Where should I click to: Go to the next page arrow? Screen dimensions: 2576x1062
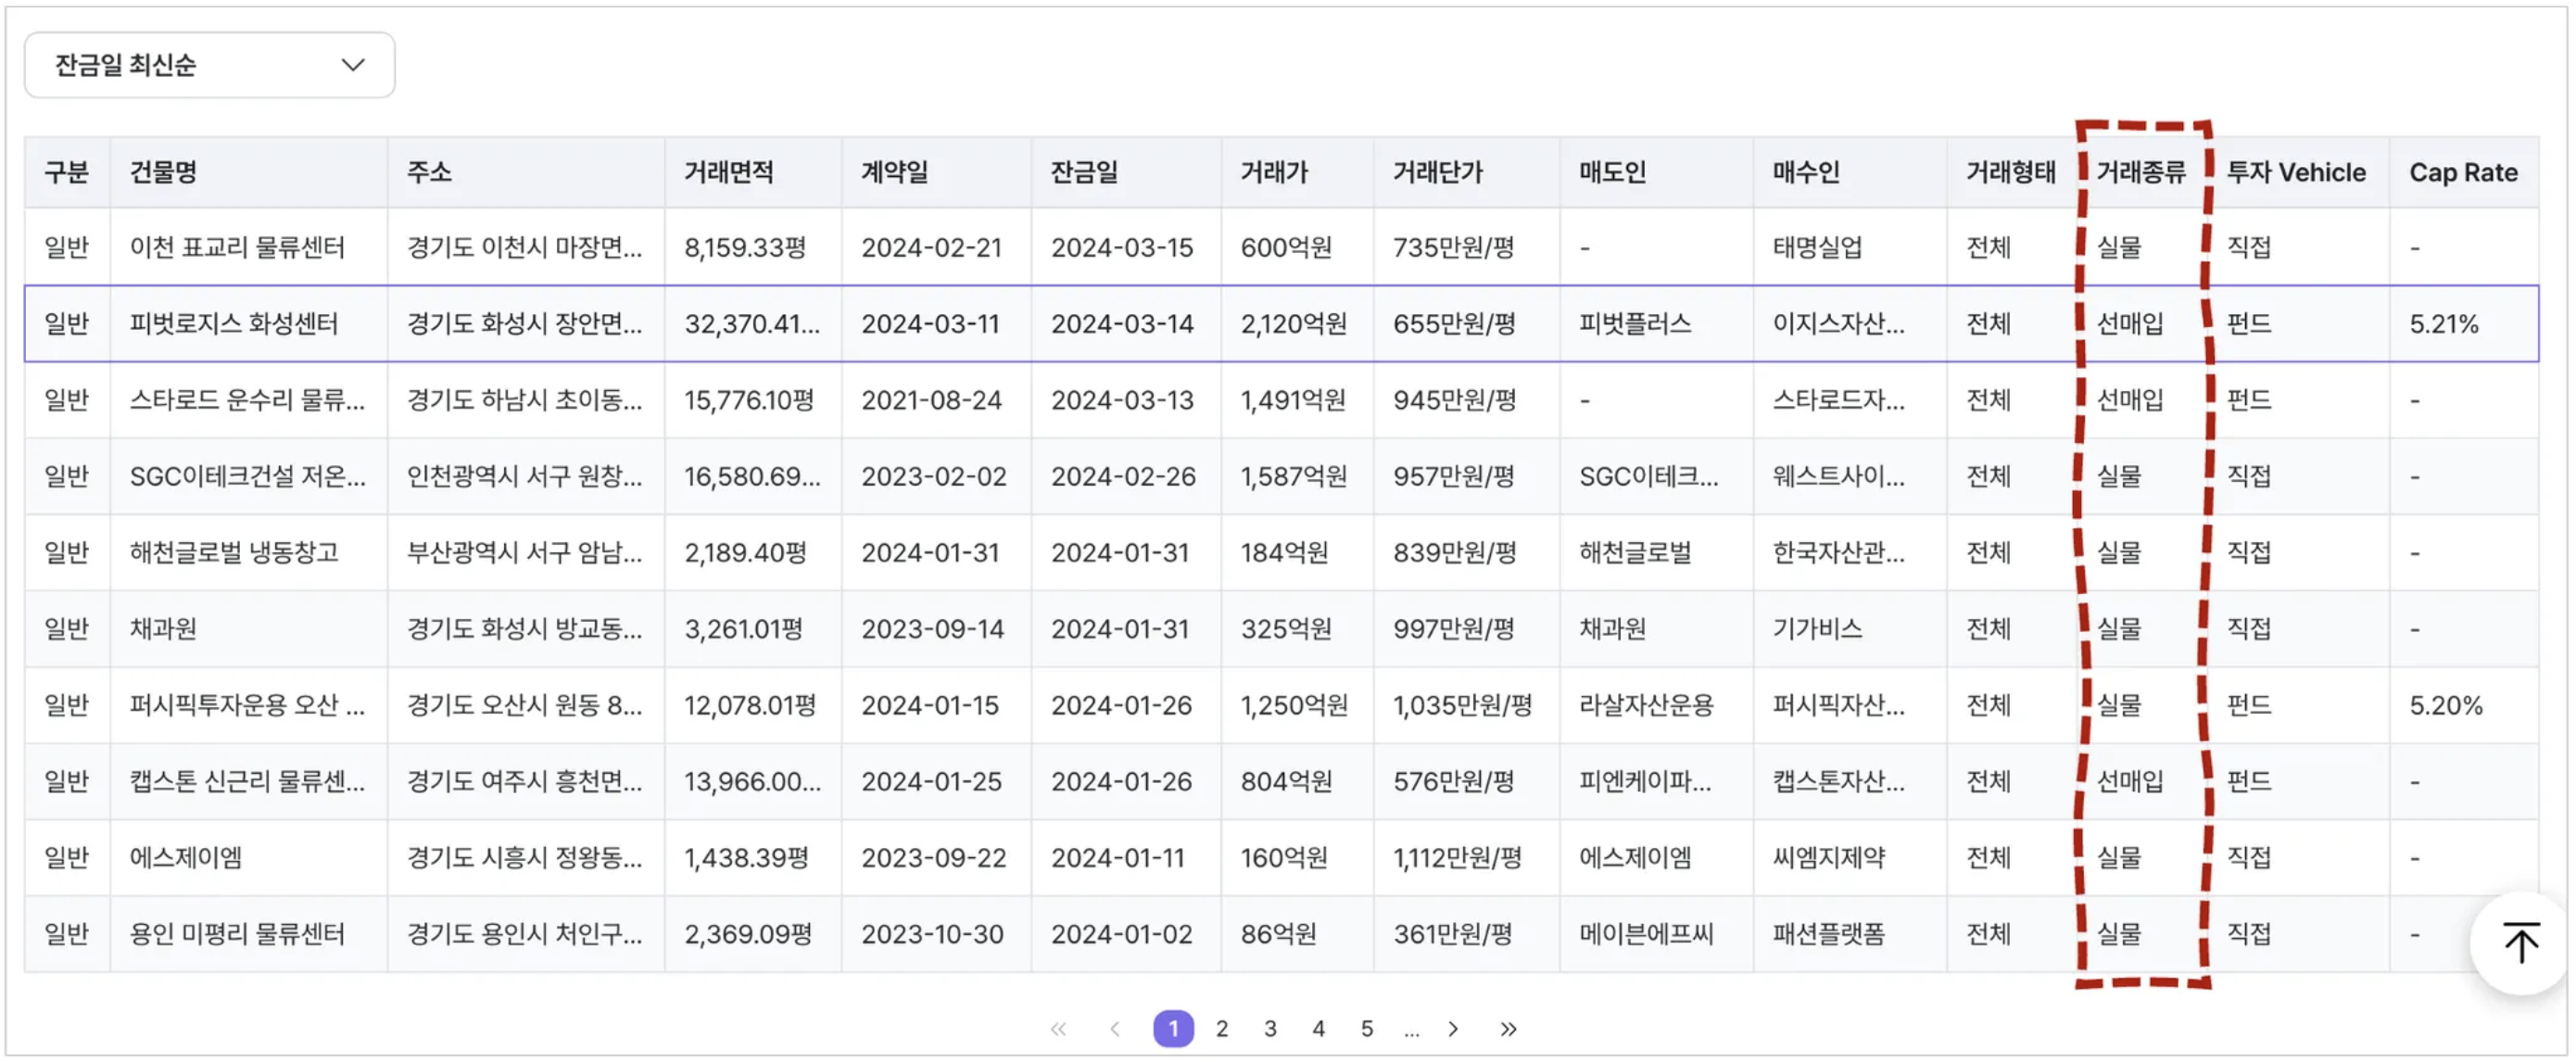pos(1454,1028)
